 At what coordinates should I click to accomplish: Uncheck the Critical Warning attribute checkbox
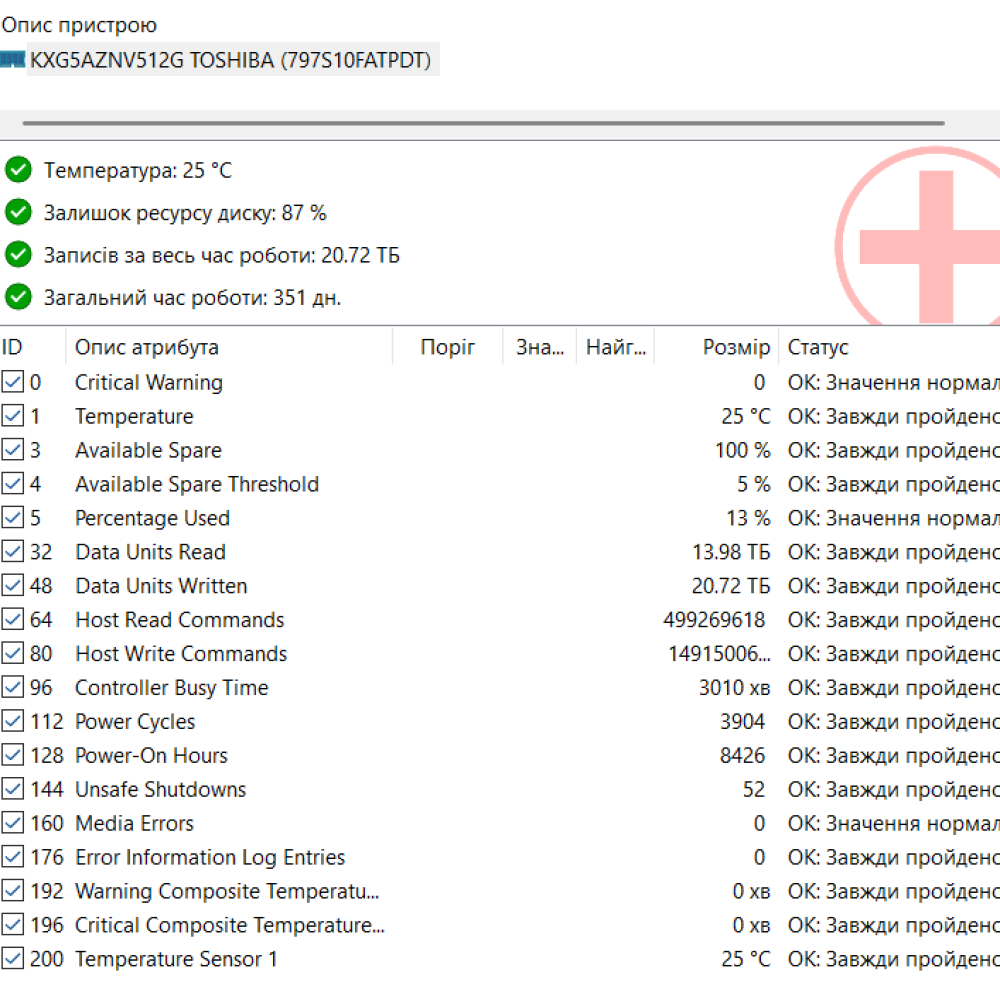pyautogui.click(x=13, y=382)
